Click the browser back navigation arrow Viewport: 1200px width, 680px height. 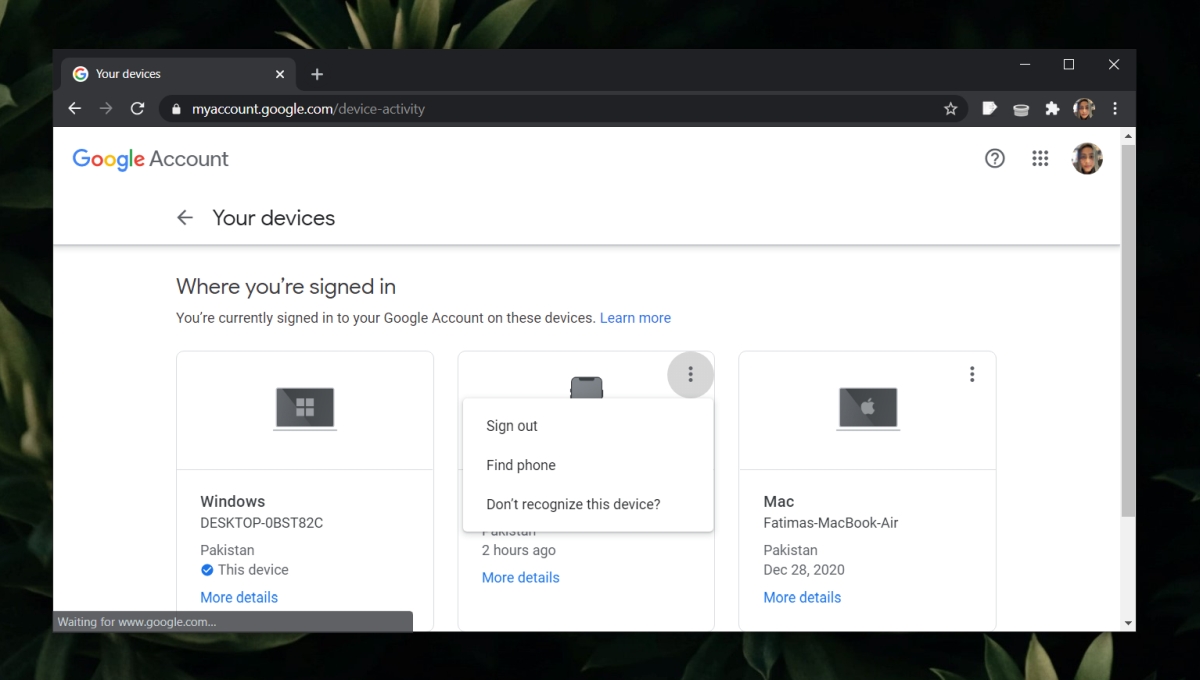tap(75, 109)
